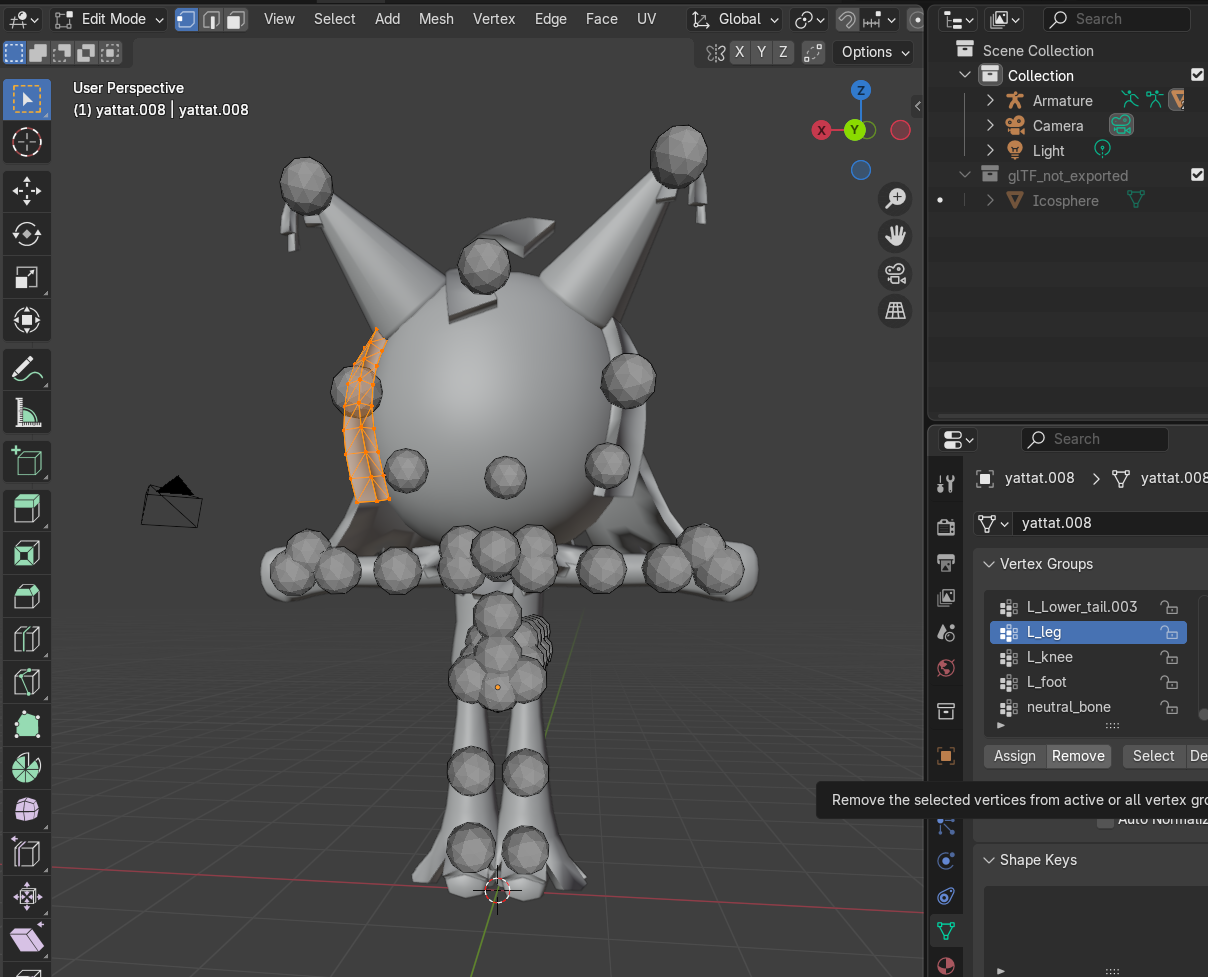Select the Scale tool
1208x977 pixels.
click(x=27, y=277)
